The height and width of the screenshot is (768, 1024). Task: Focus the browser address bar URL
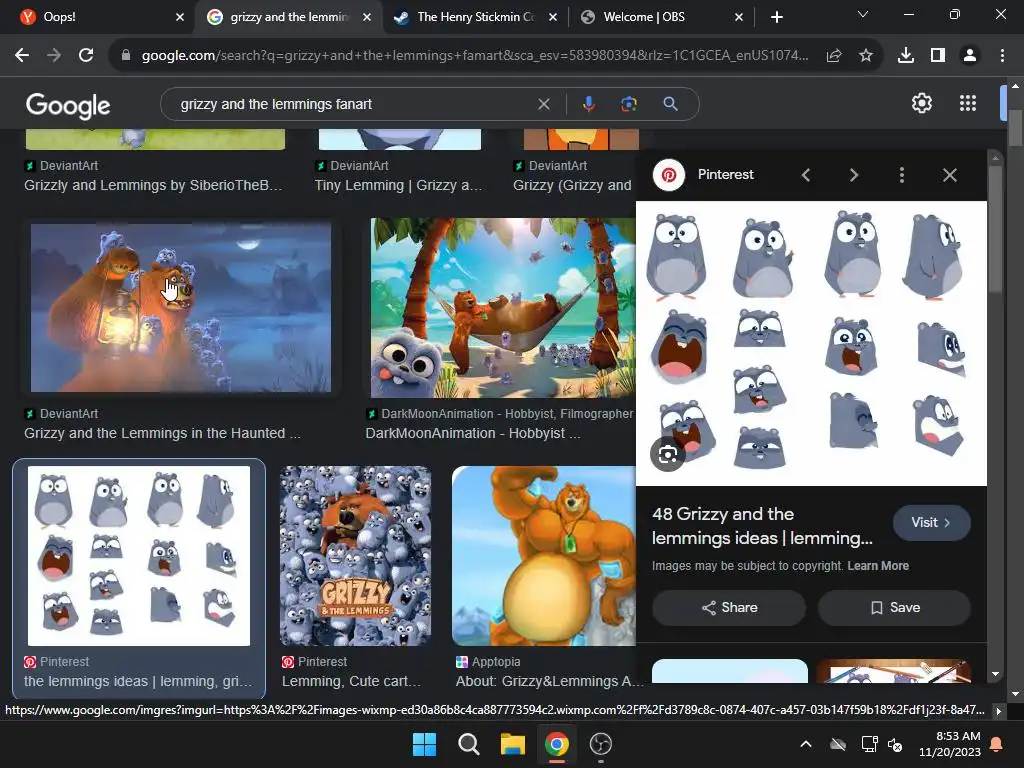475,56
